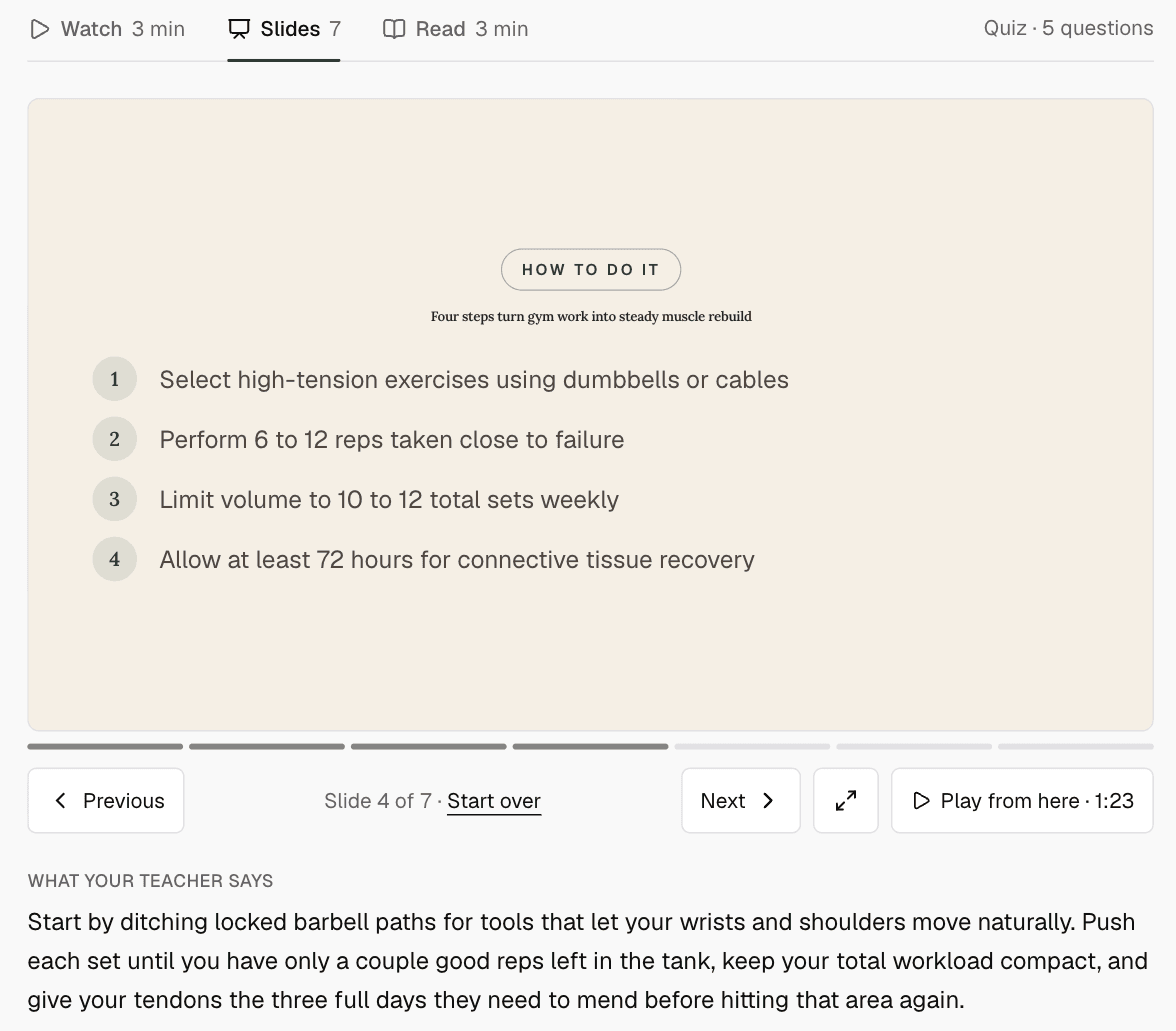Screen dimensions: 1176x1031
Task: Jump to first slide progress segment
Action: click(105, 747)
